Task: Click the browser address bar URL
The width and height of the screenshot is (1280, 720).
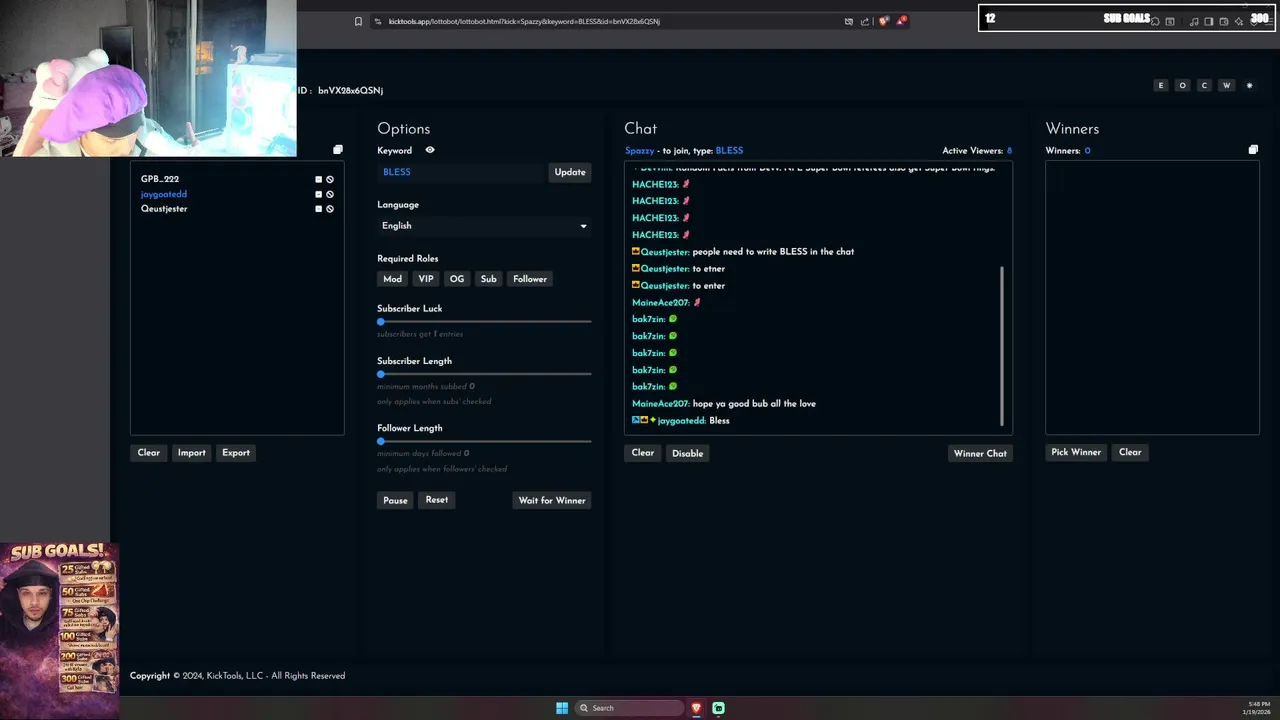Action: pos(523,21)
